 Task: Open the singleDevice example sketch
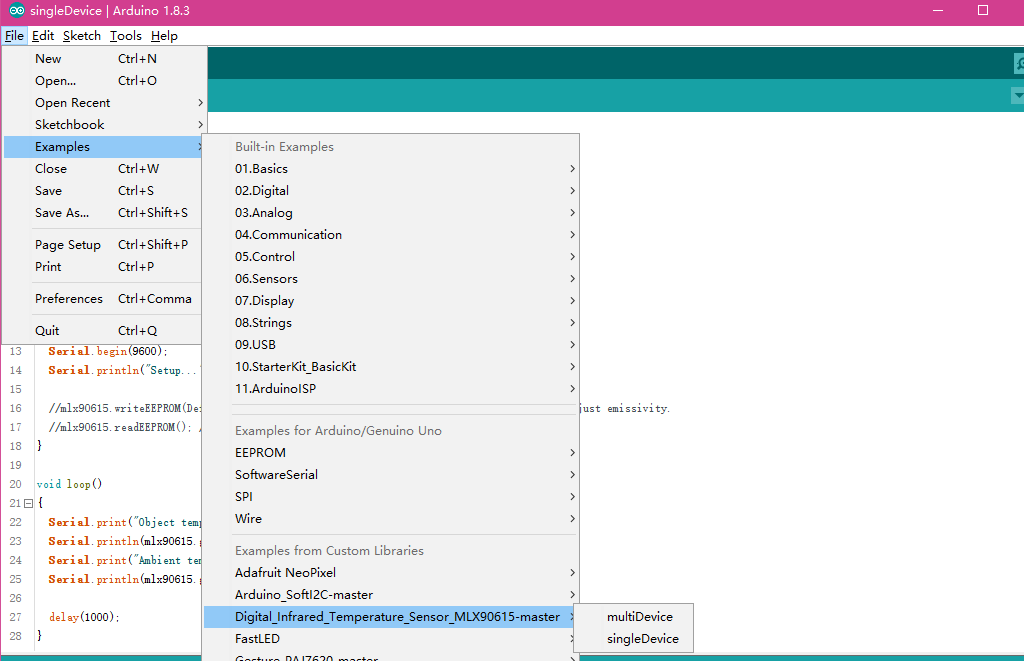tap(633, 639)
